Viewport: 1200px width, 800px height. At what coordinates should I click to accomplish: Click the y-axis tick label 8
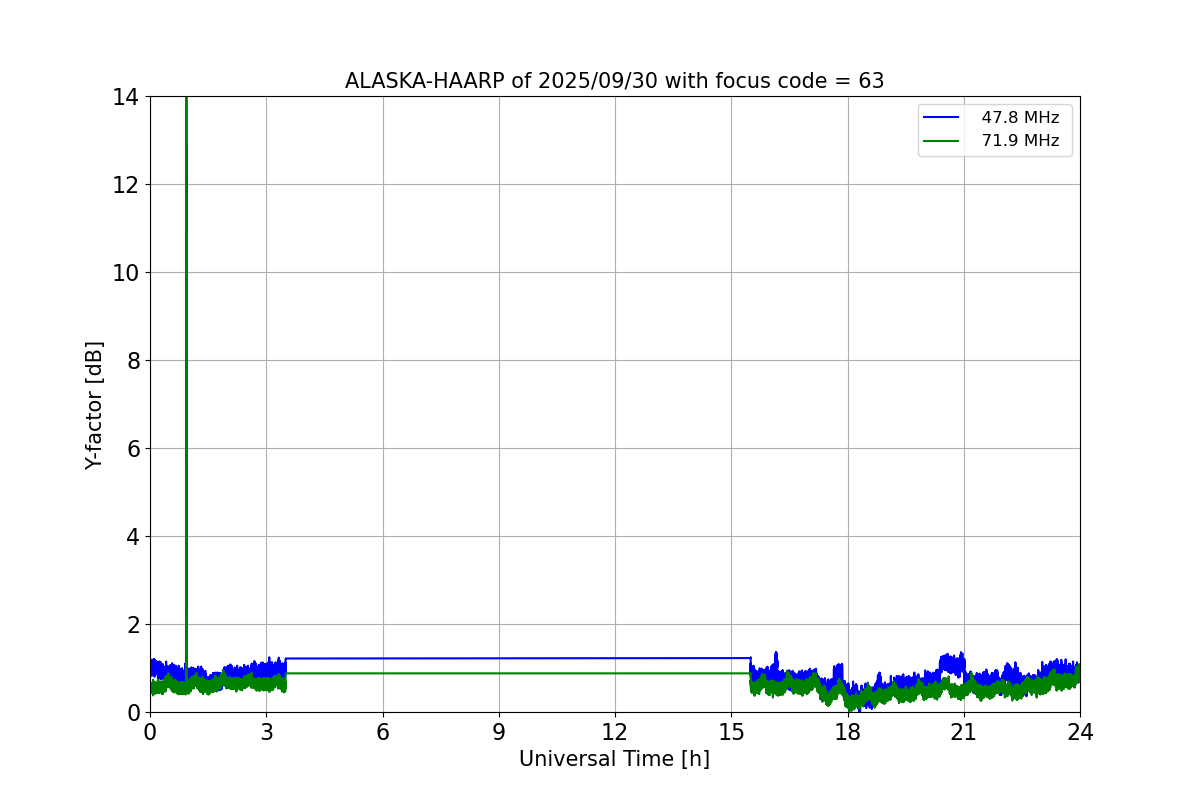[133, 361]
